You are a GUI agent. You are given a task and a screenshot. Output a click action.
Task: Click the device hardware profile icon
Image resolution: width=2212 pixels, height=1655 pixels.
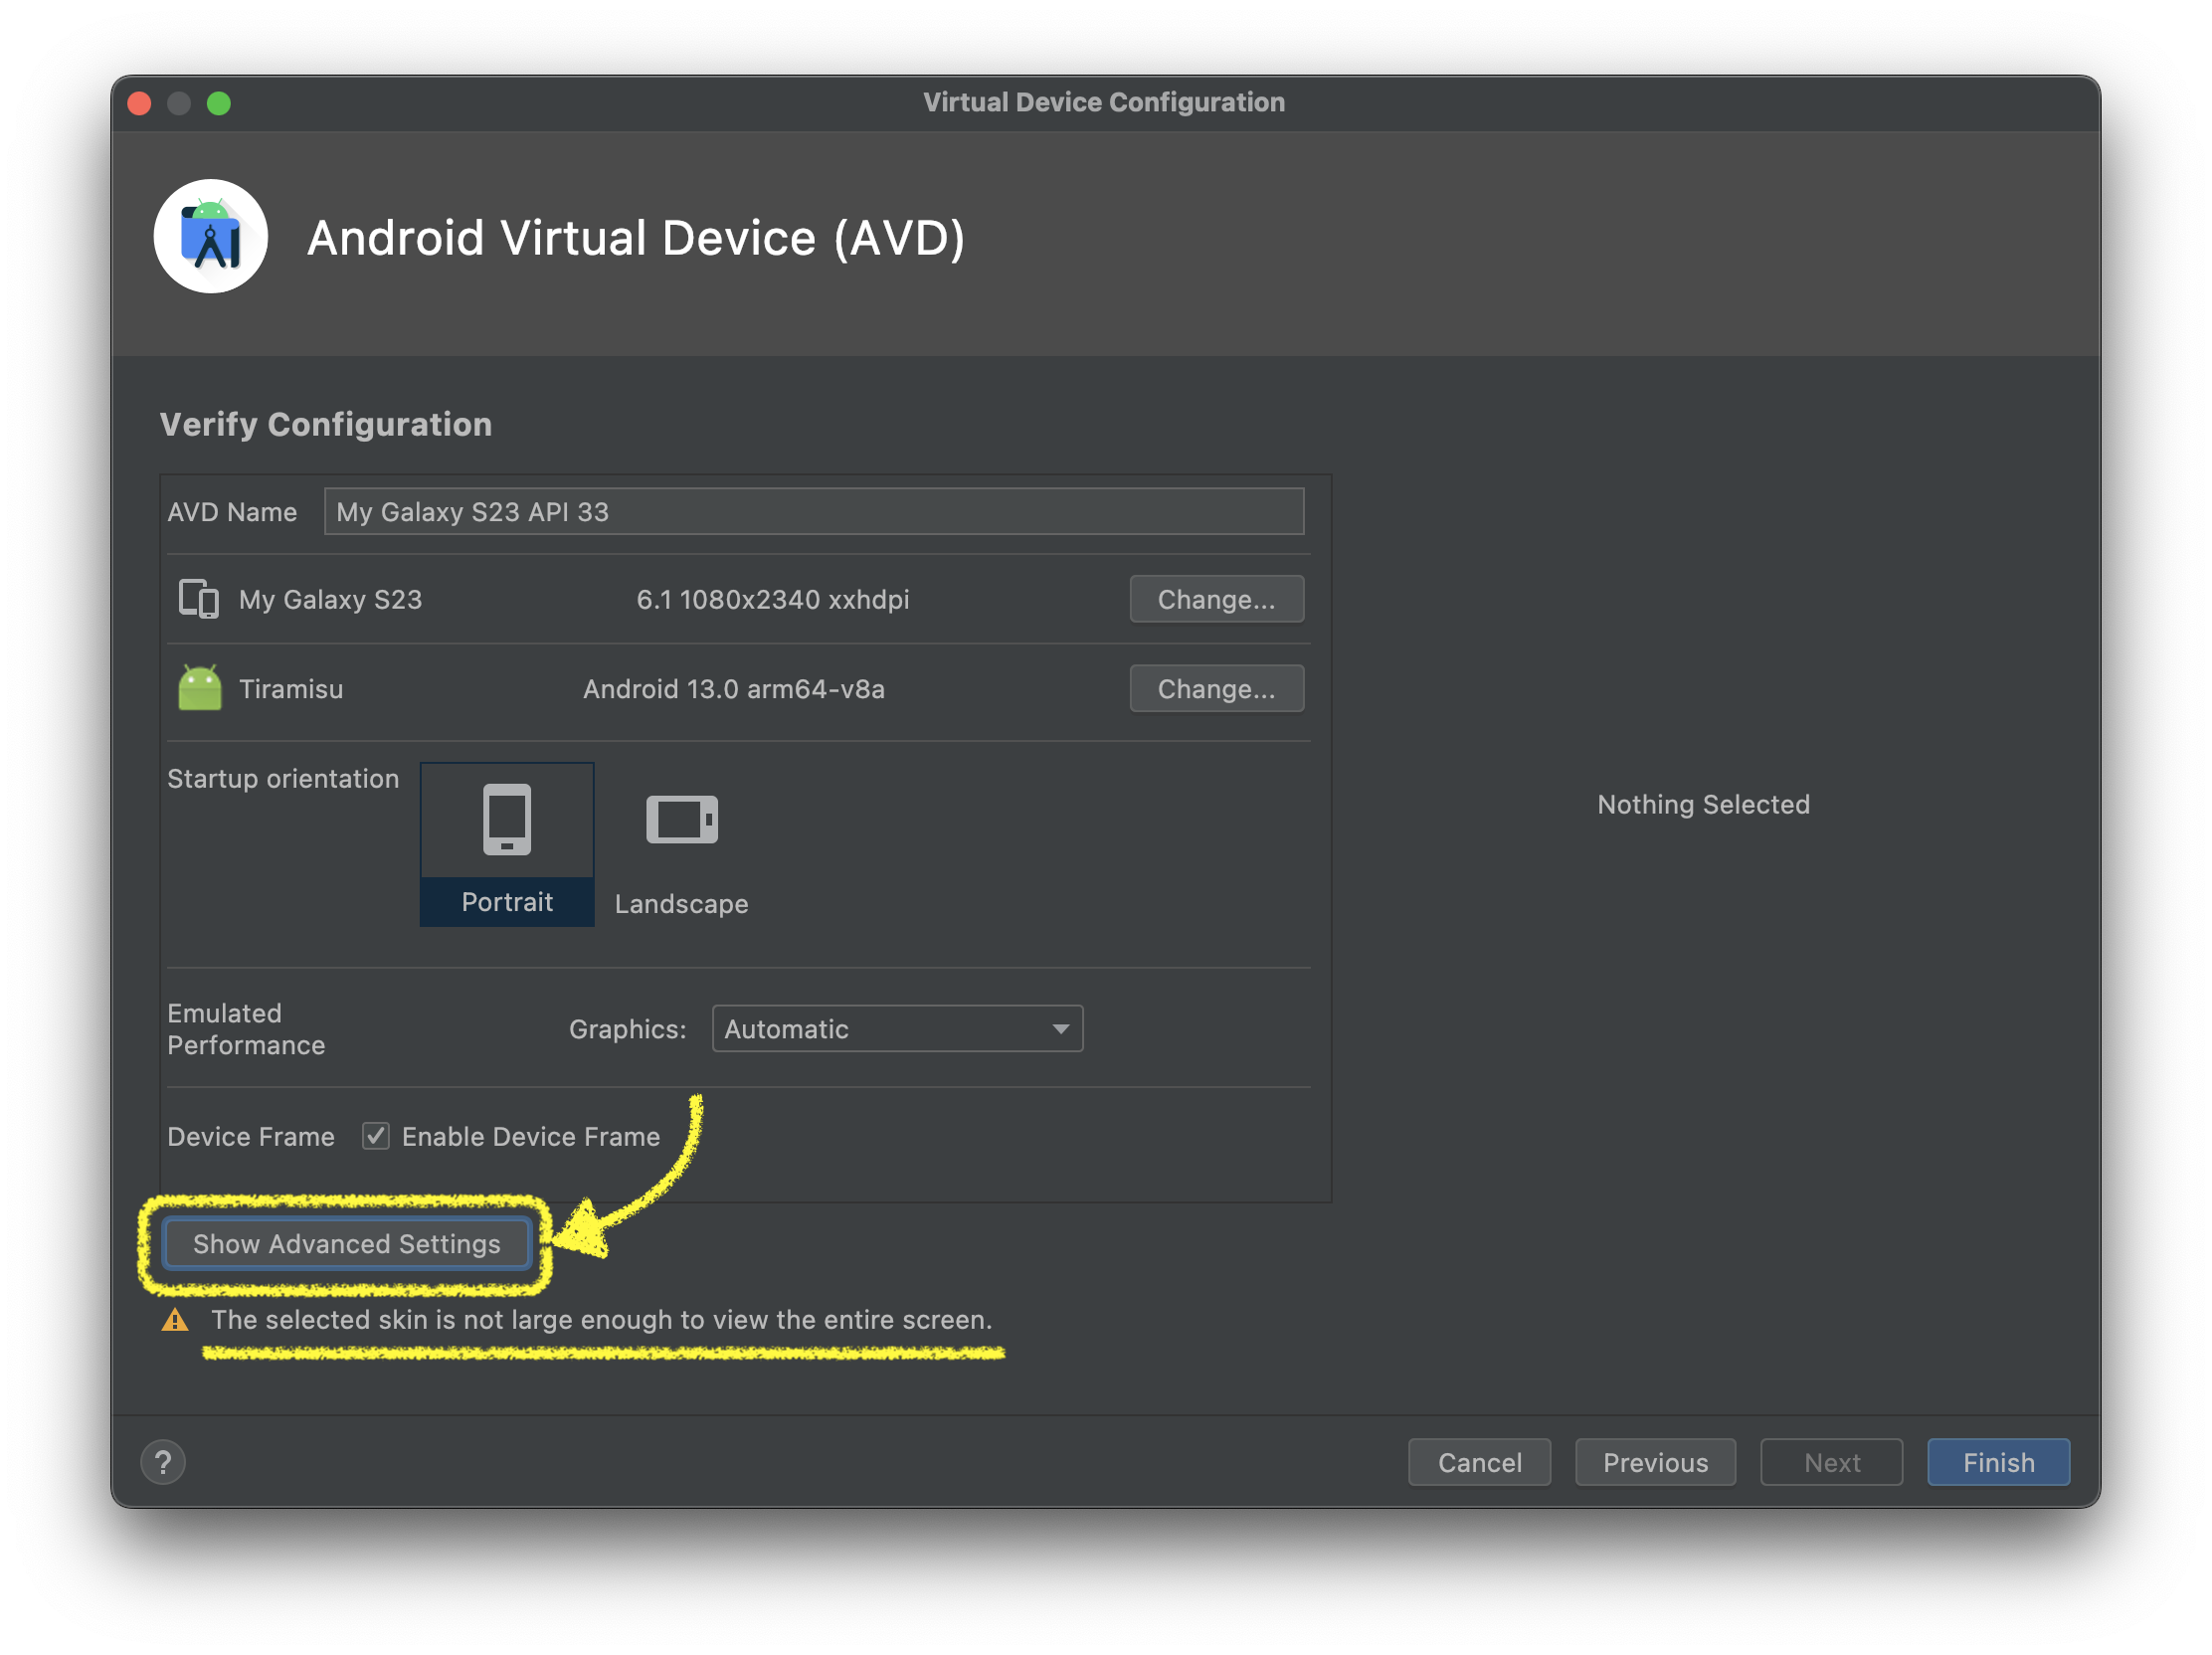point(198,599)
